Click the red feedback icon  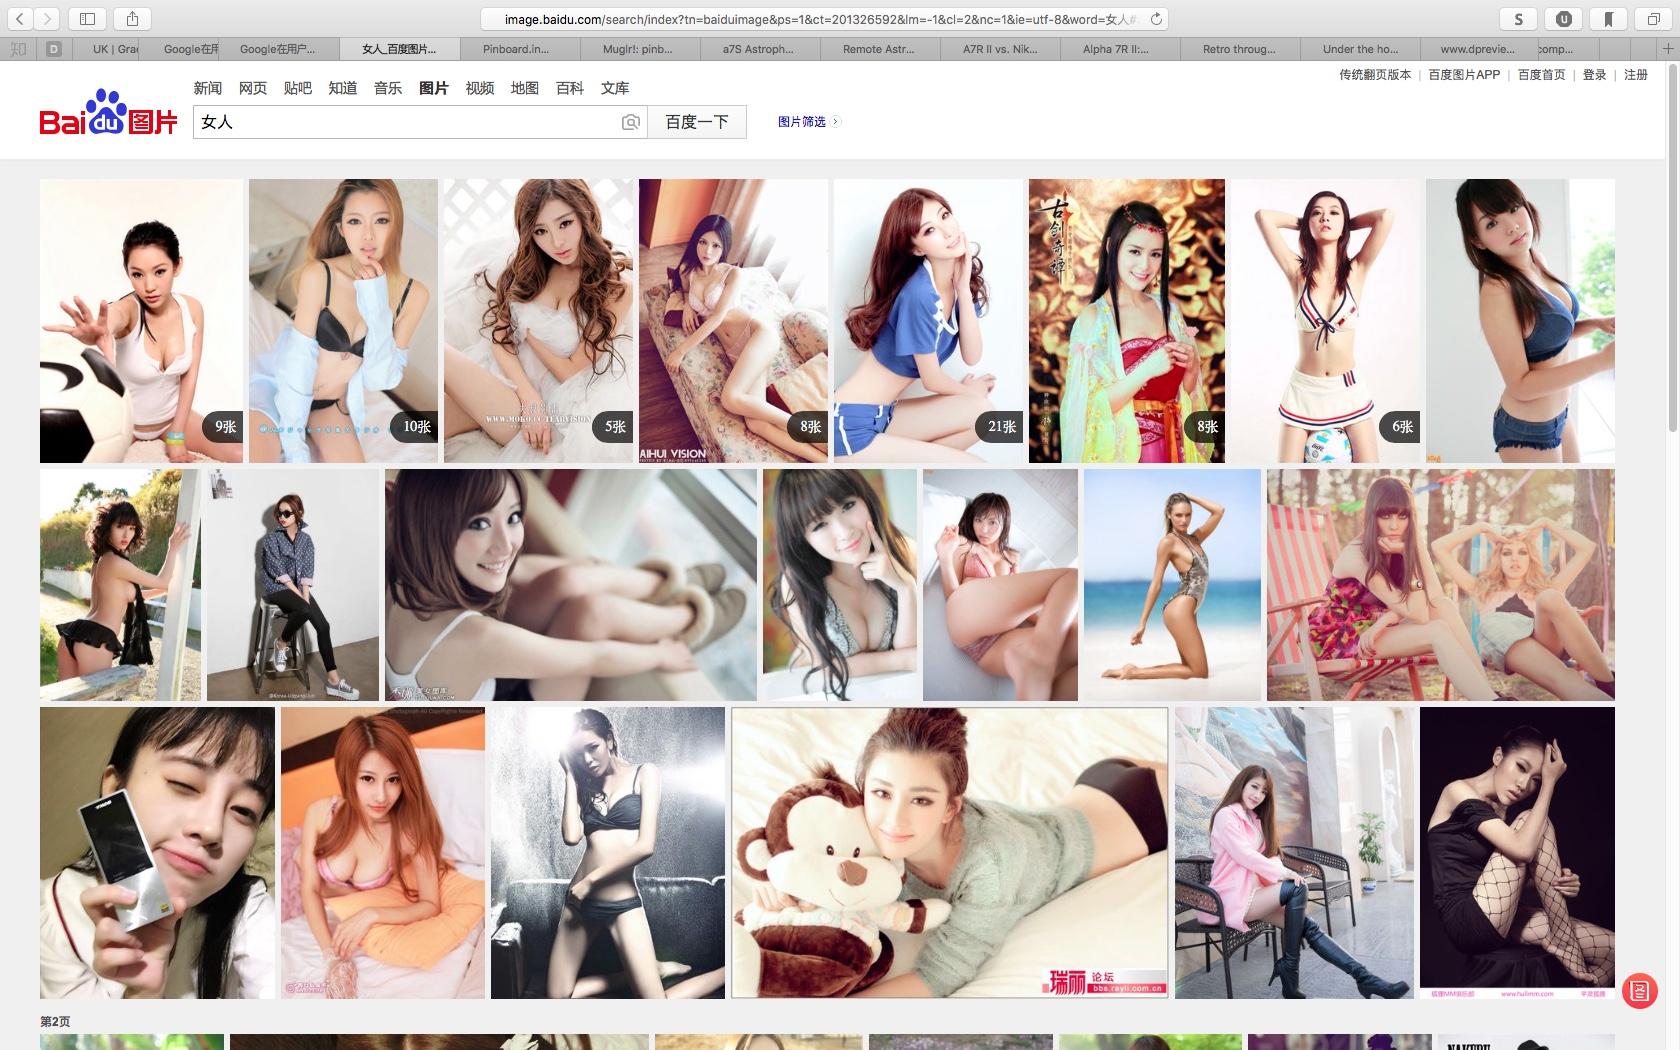1640,991
